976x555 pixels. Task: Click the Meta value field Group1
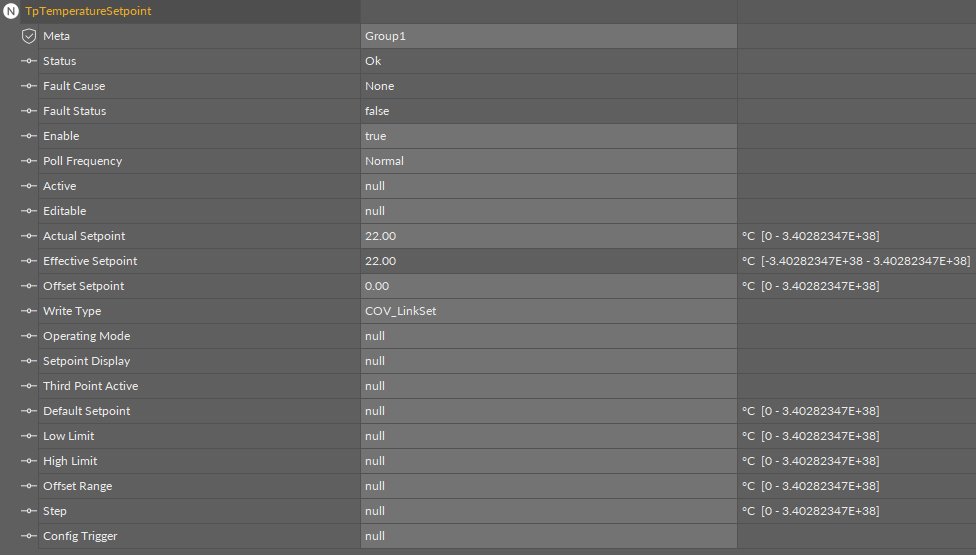click(548, 36)
